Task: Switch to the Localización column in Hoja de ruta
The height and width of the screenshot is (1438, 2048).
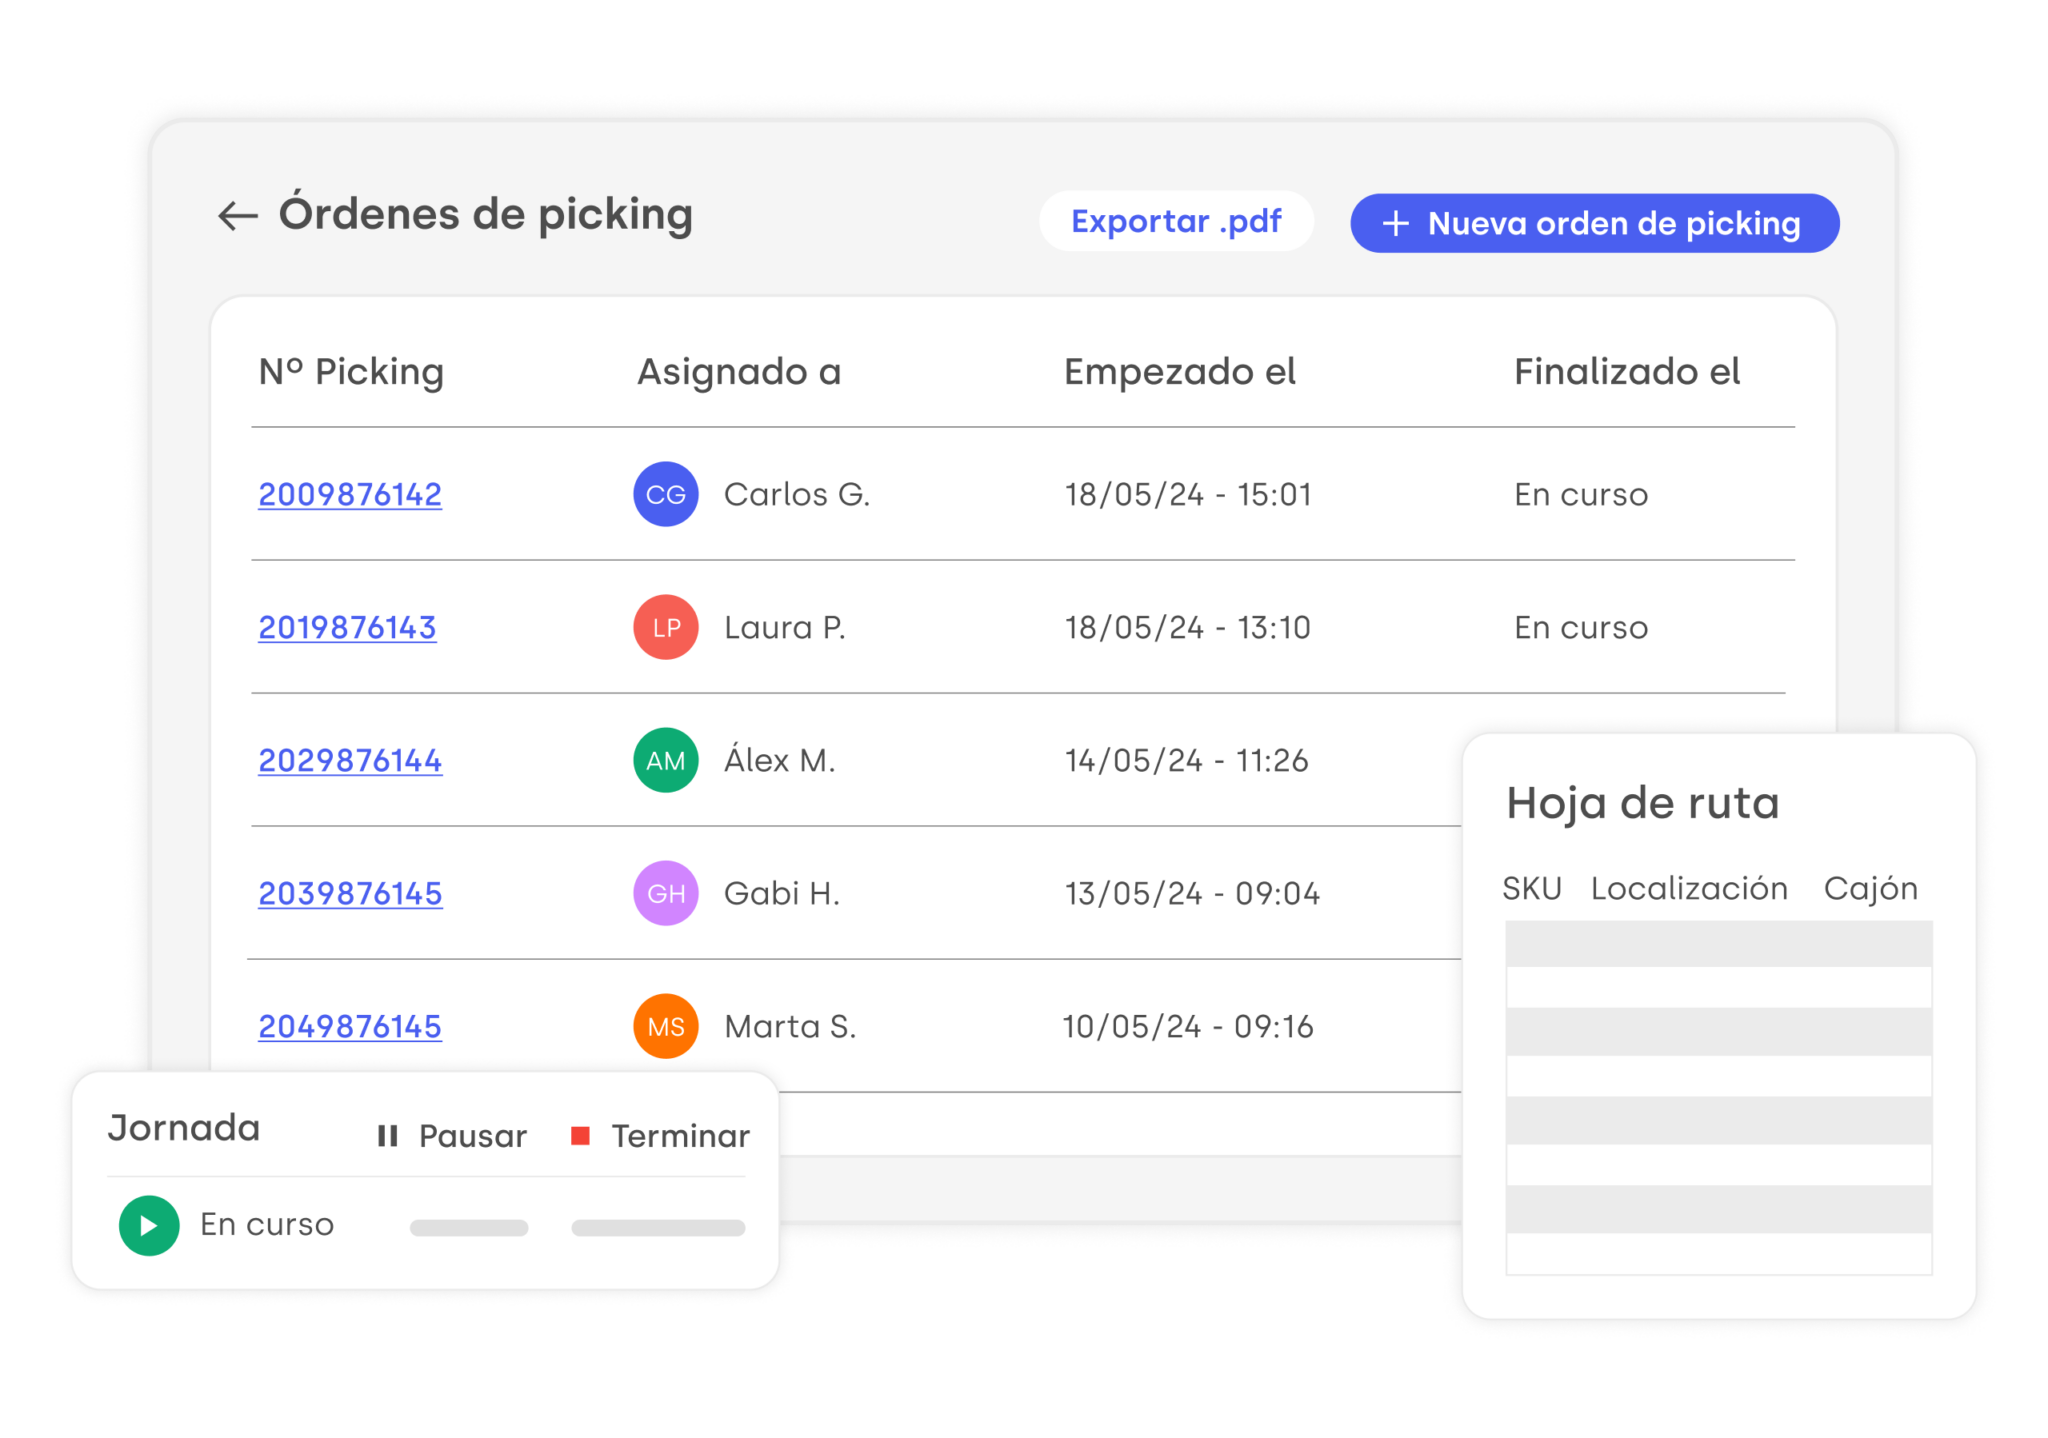Action: [1690, 888]
